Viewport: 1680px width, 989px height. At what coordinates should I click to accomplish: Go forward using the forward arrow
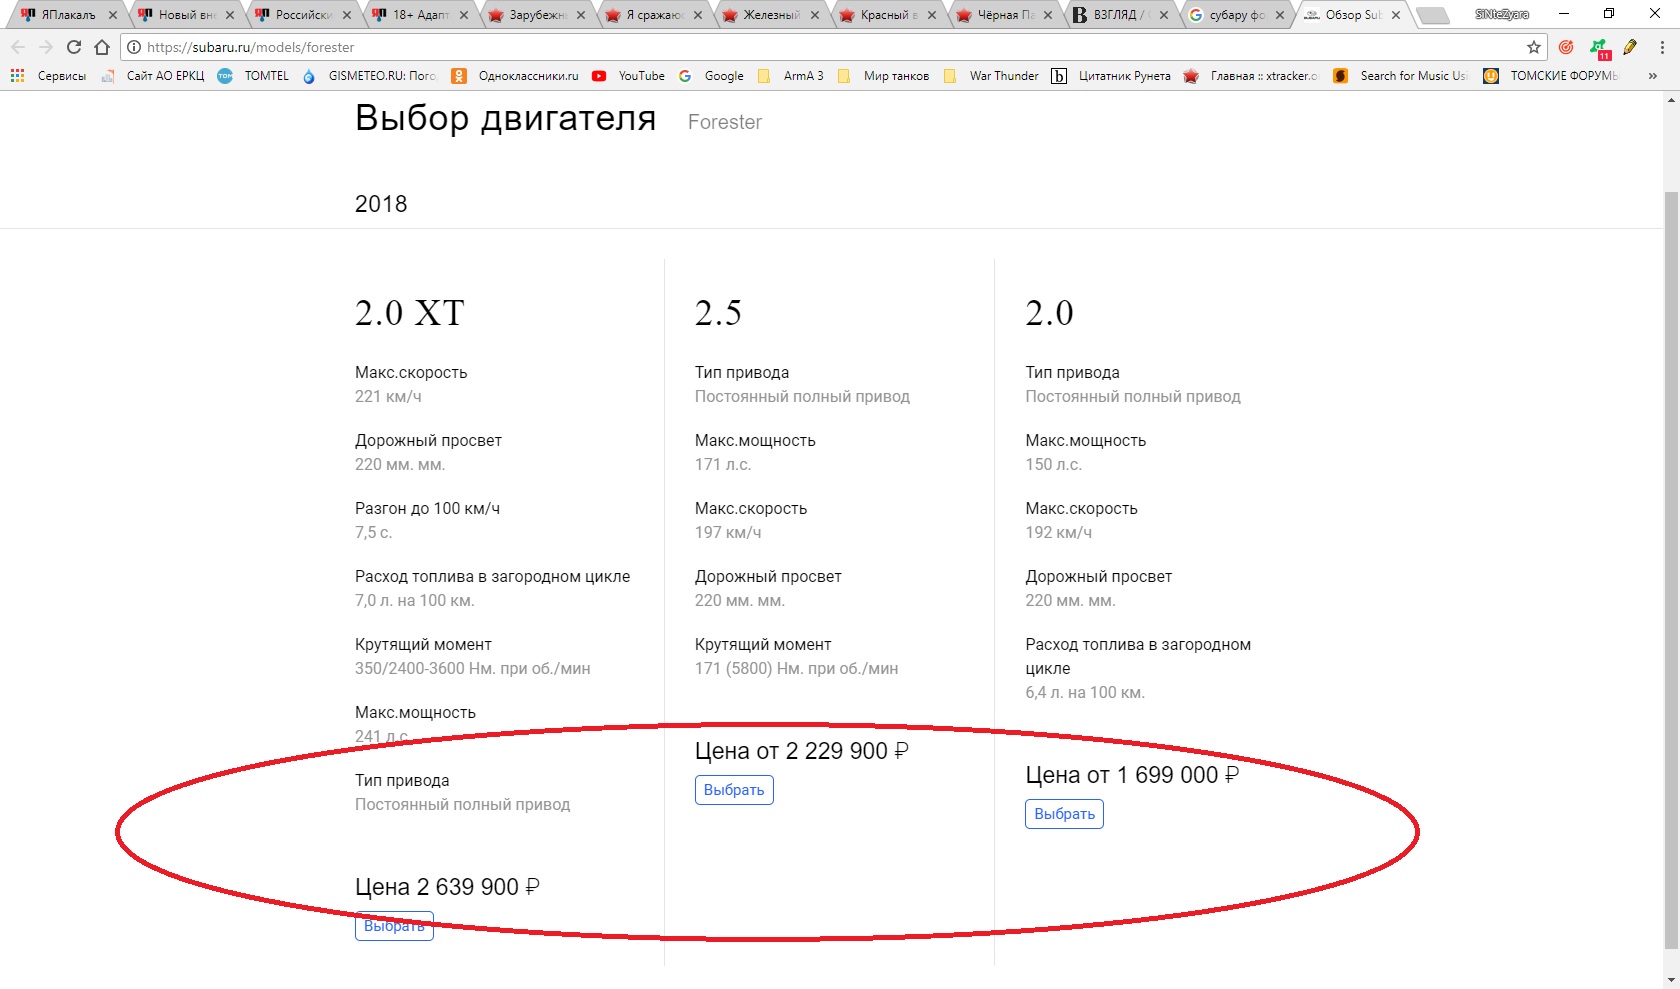46,47
